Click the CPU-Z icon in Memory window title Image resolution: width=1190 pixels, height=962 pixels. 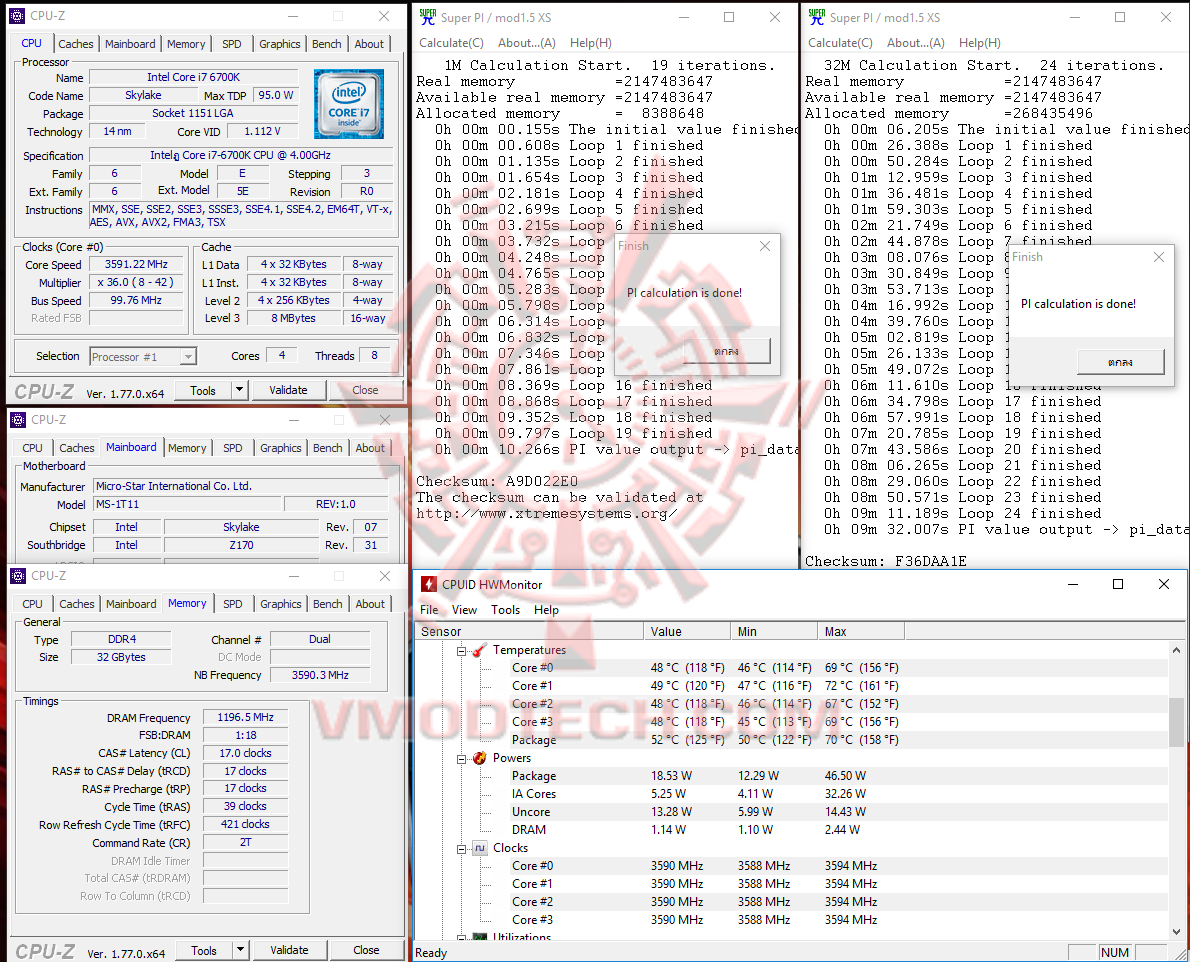pyautogui.click(x=17, y=576)
